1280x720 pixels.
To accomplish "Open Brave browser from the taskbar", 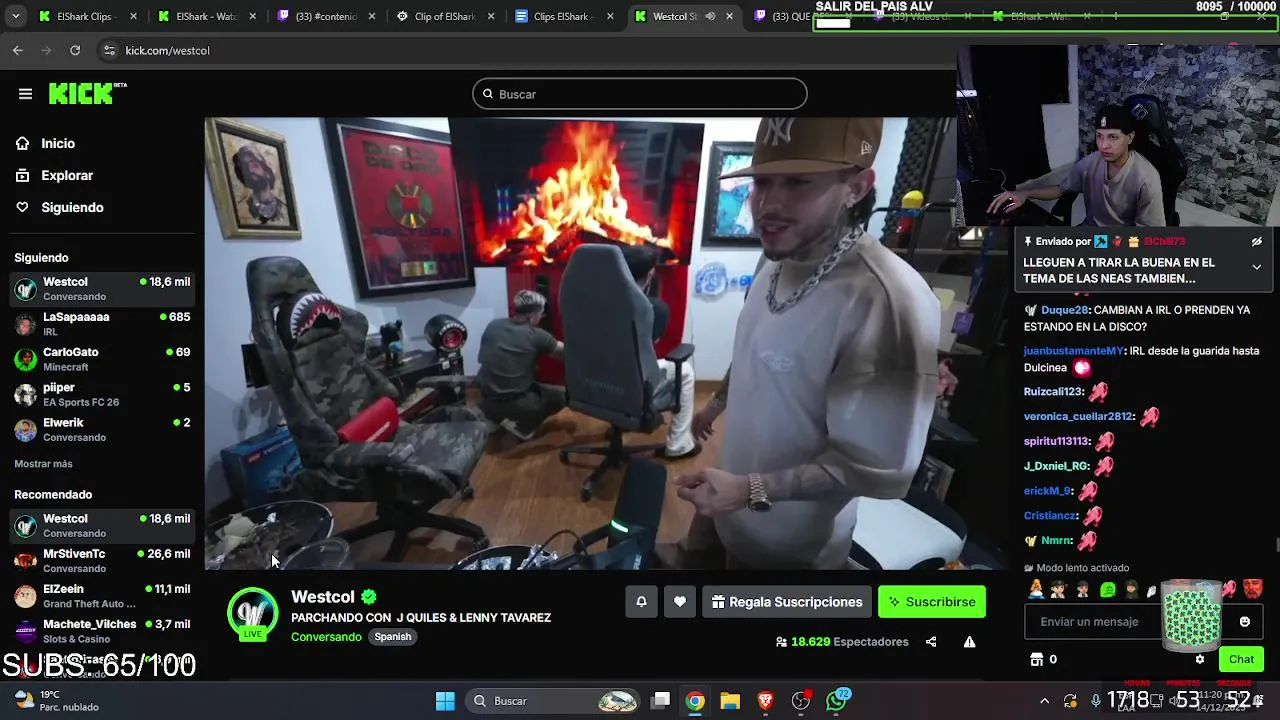I will point(765,701).
